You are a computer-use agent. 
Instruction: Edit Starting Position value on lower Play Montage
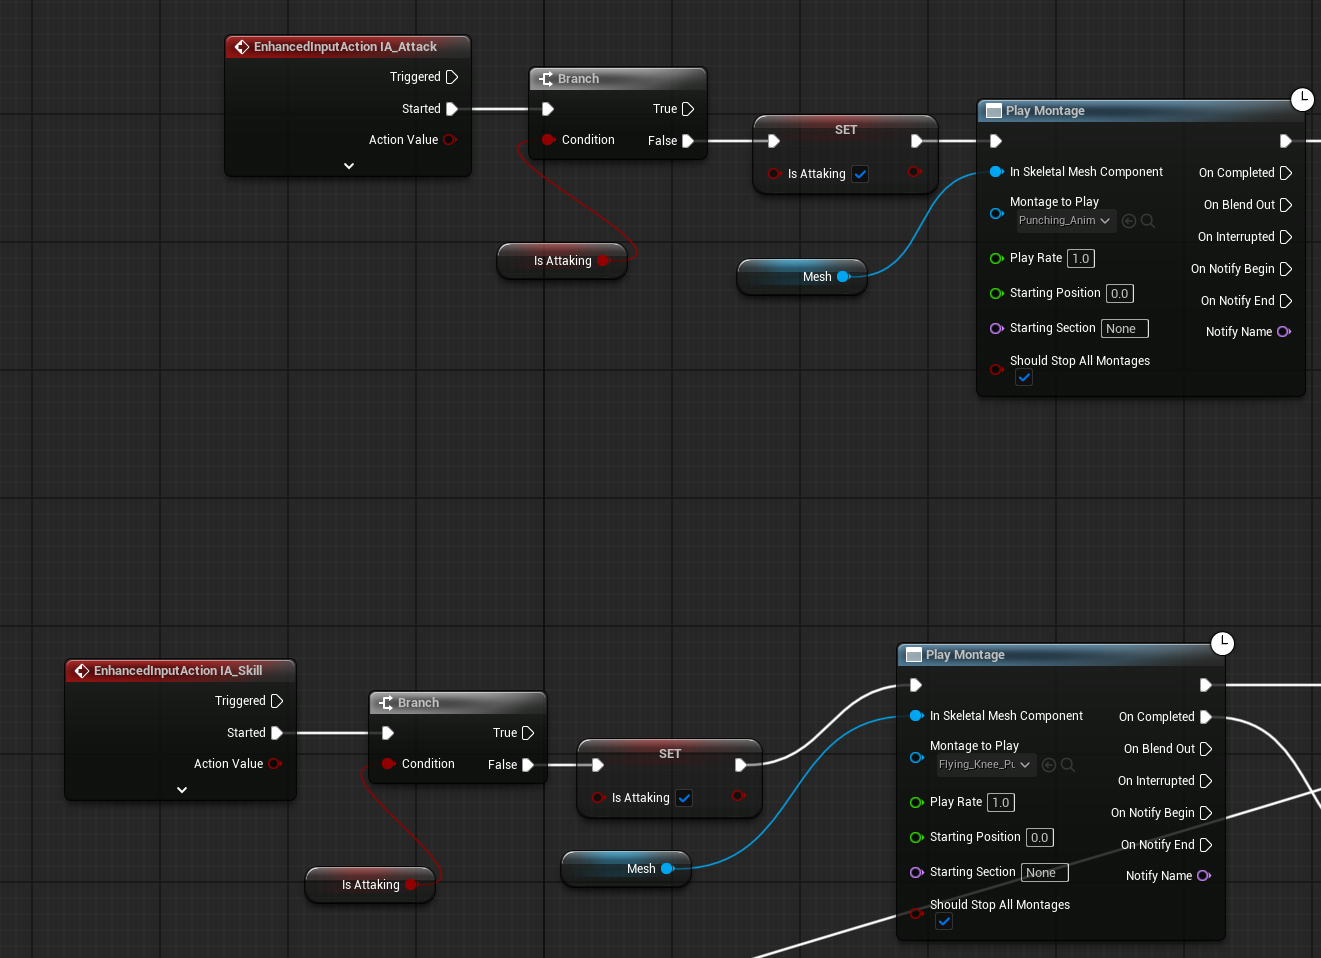(1040, 837)
